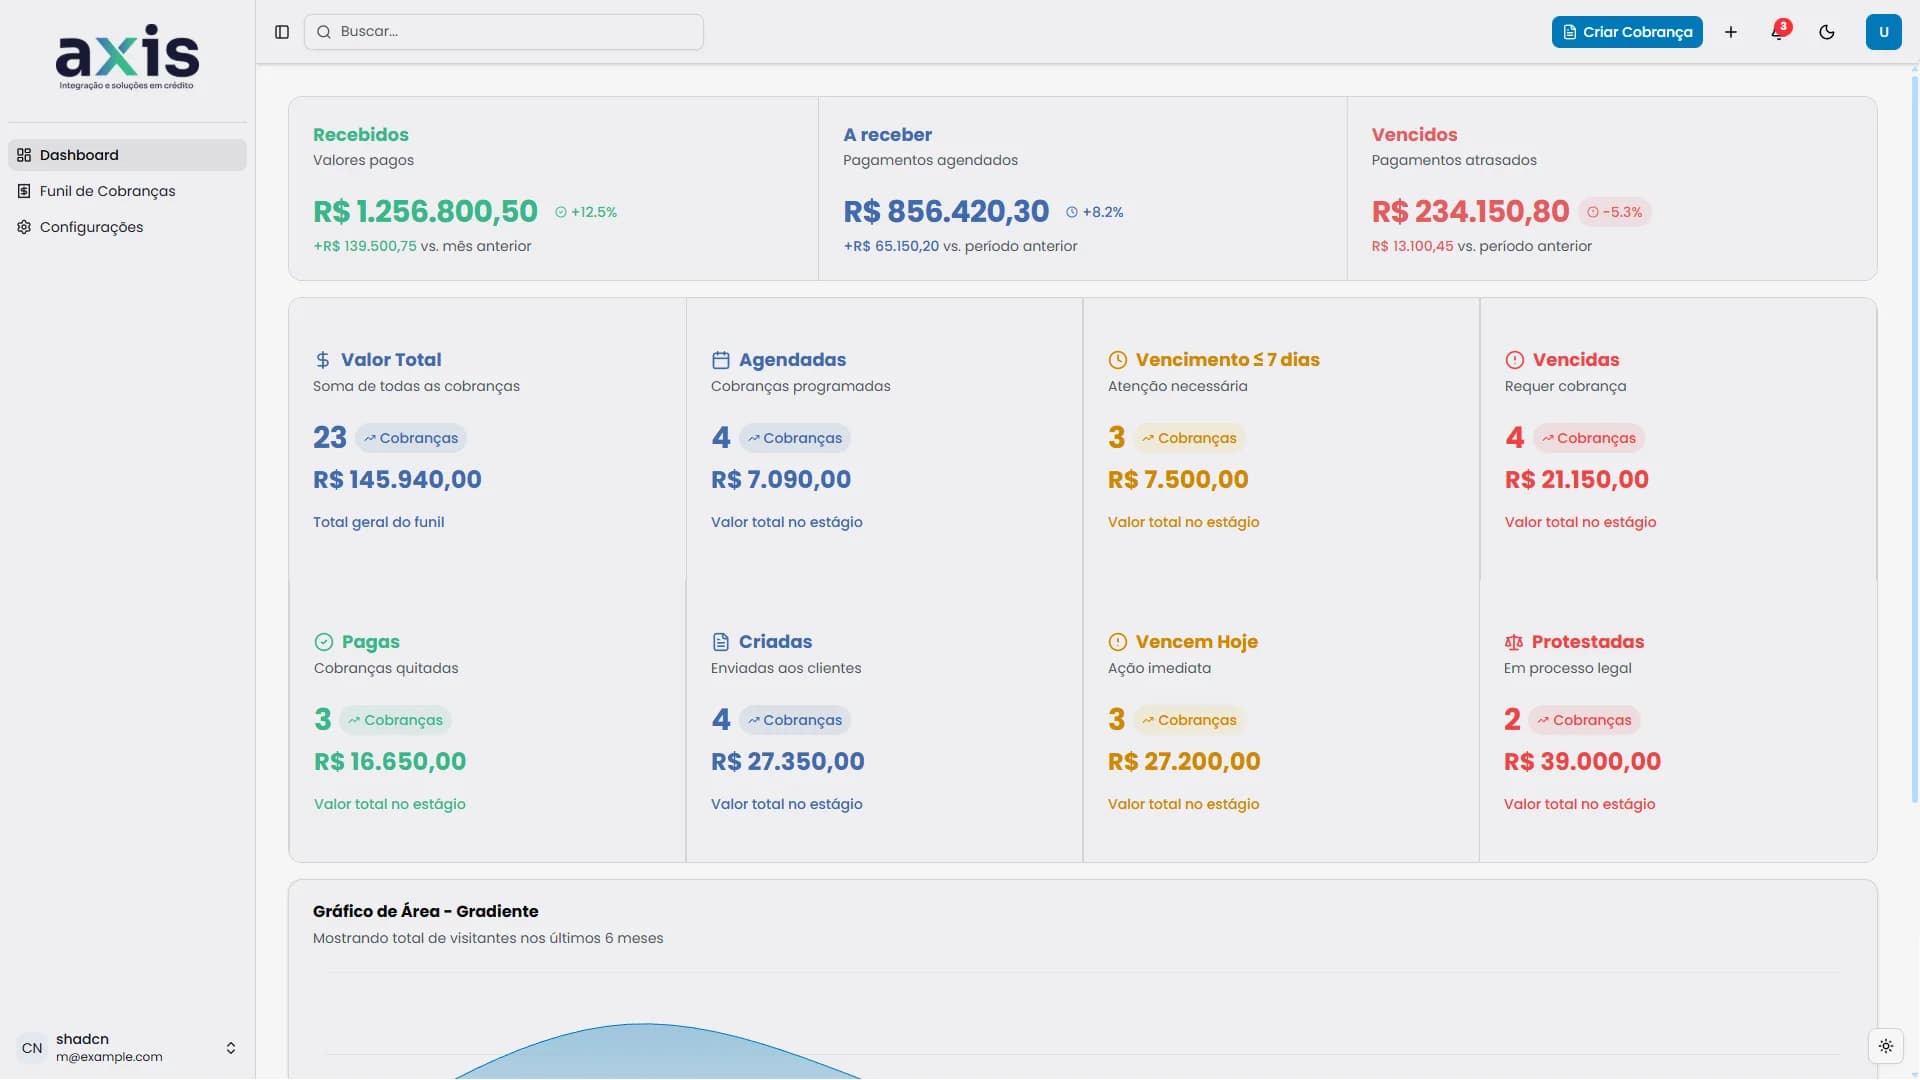
Task: Click the Protestadas scales icon
Action: [1514, 642]
